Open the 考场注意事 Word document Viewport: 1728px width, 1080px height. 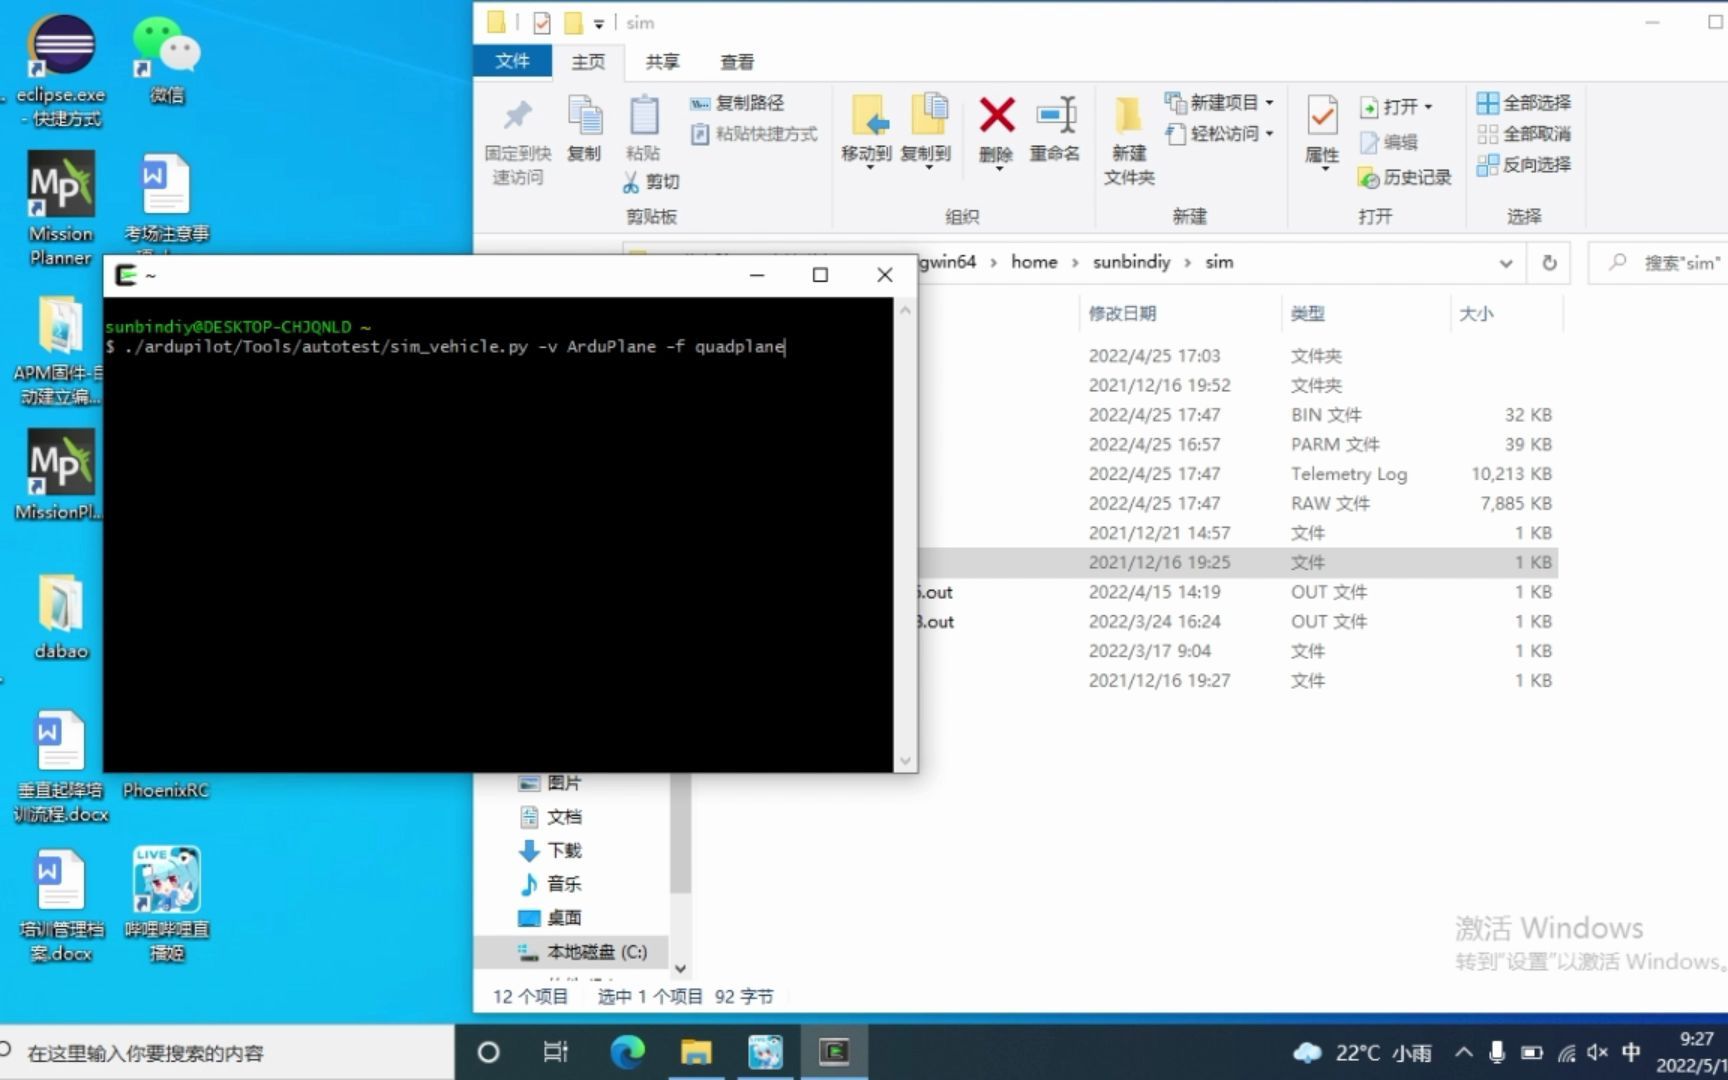click(166, 198)
